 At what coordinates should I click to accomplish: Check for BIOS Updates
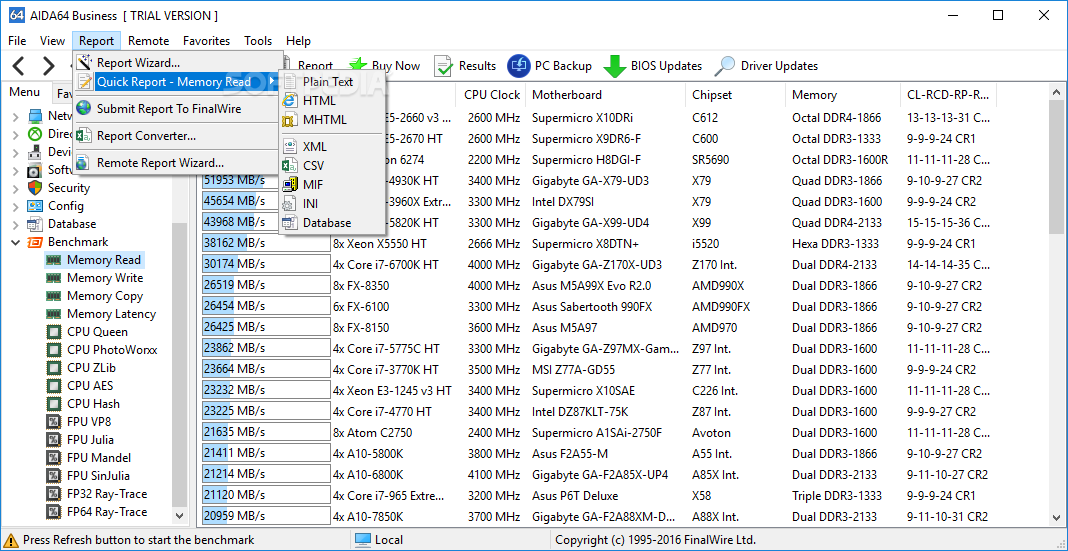653,66
